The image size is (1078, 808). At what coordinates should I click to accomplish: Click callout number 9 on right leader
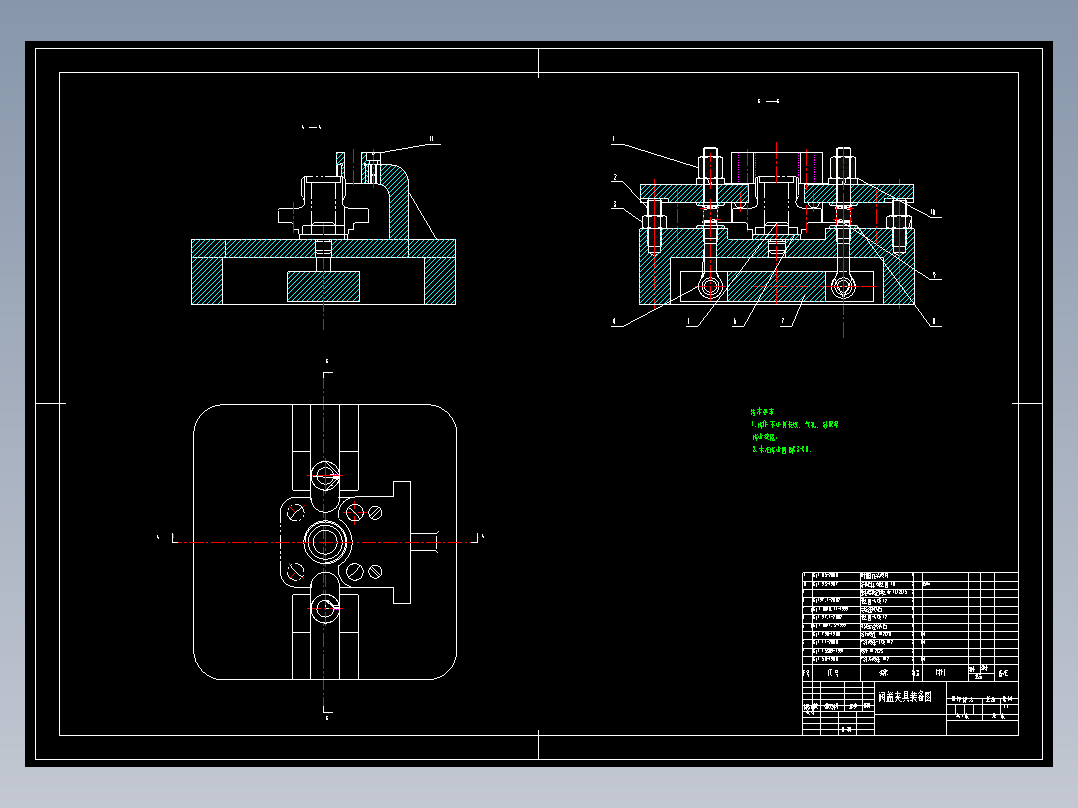coord(933,275)
